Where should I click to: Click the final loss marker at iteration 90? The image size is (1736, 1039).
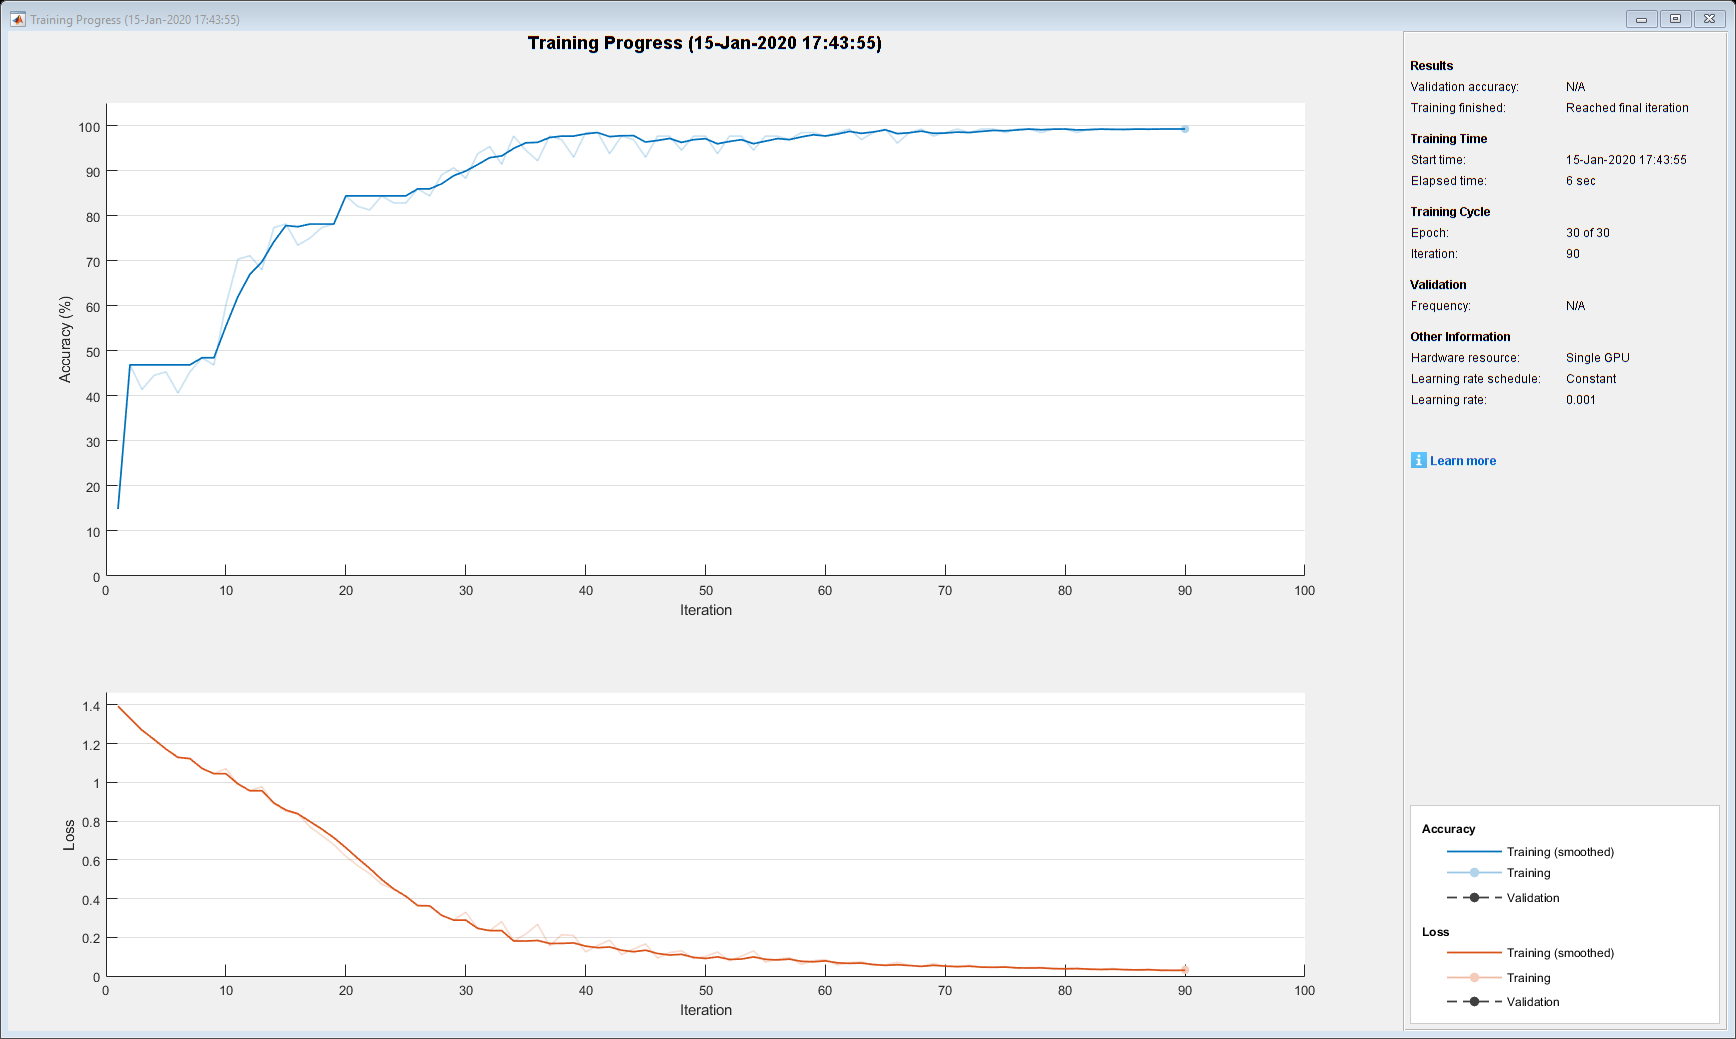pyautogui.click(x=1185, y=969)
